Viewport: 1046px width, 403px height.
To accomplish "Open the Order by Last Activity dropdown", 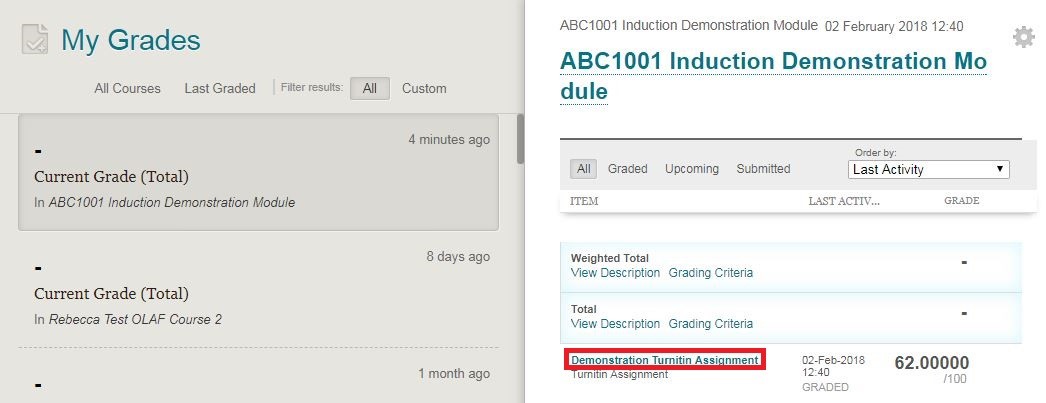I will click(x=928, y=169).
